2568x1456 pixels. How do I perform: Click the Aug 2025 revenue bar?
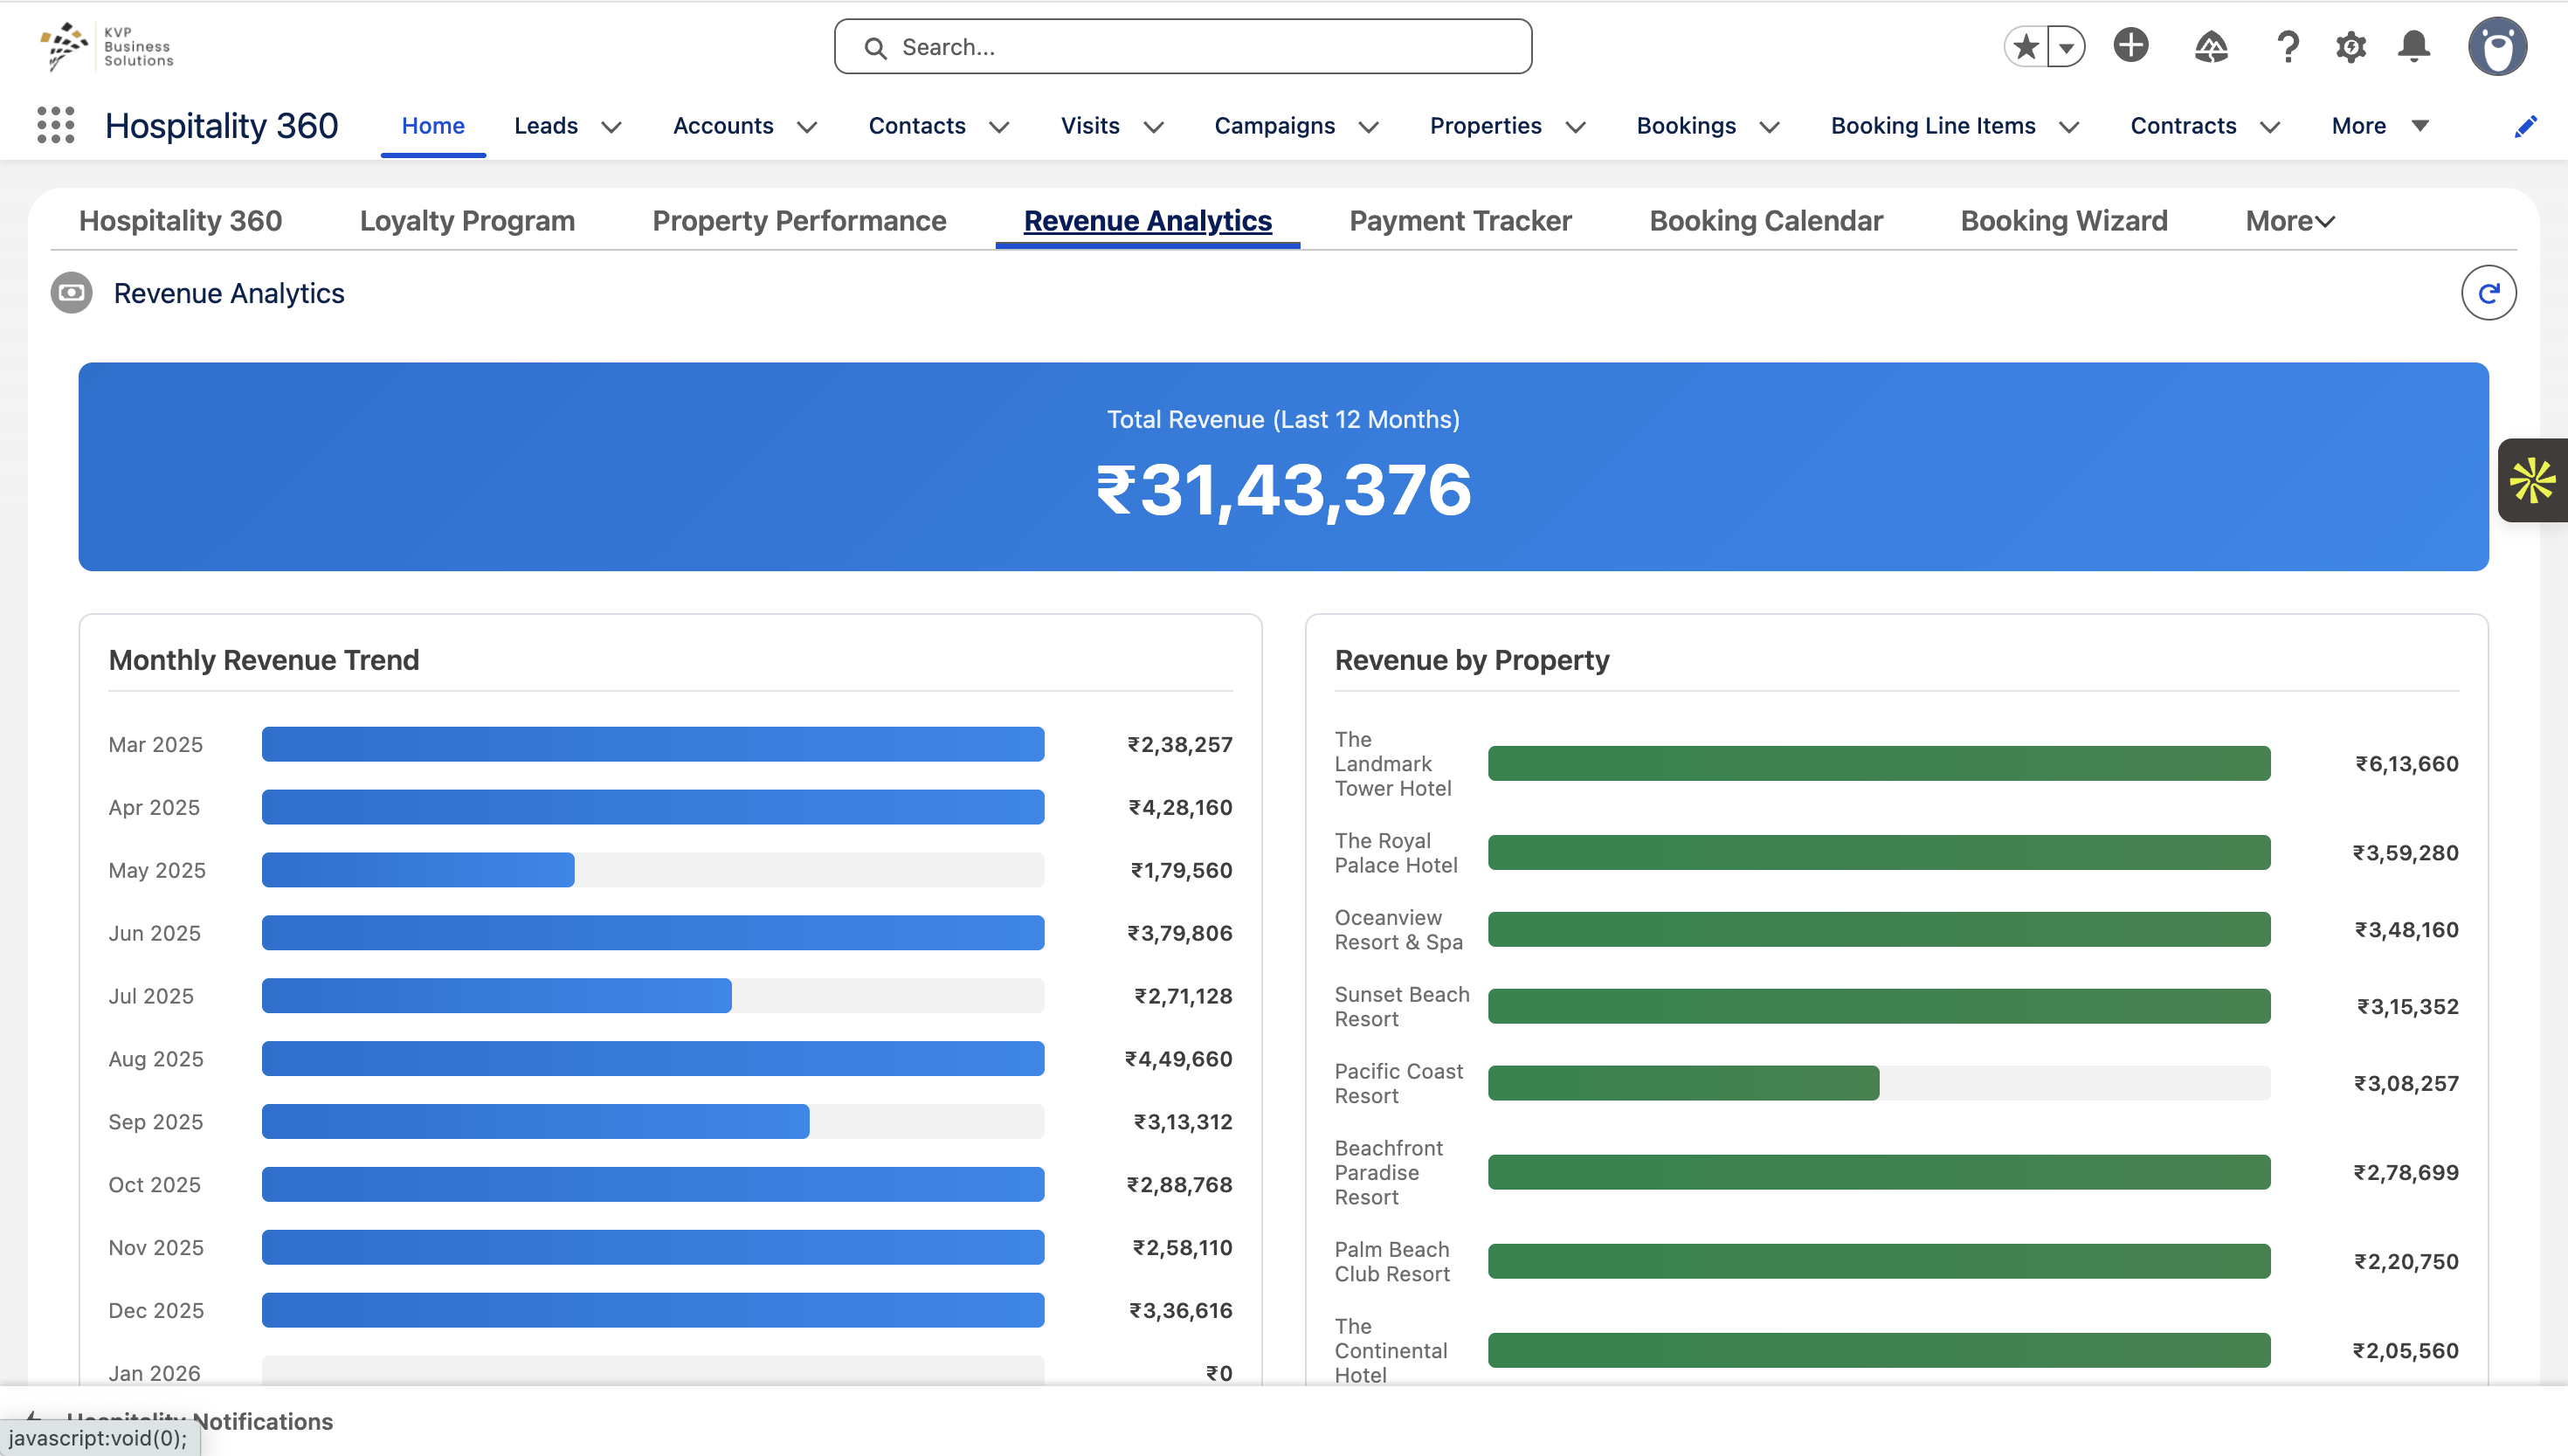point(652,1058)
